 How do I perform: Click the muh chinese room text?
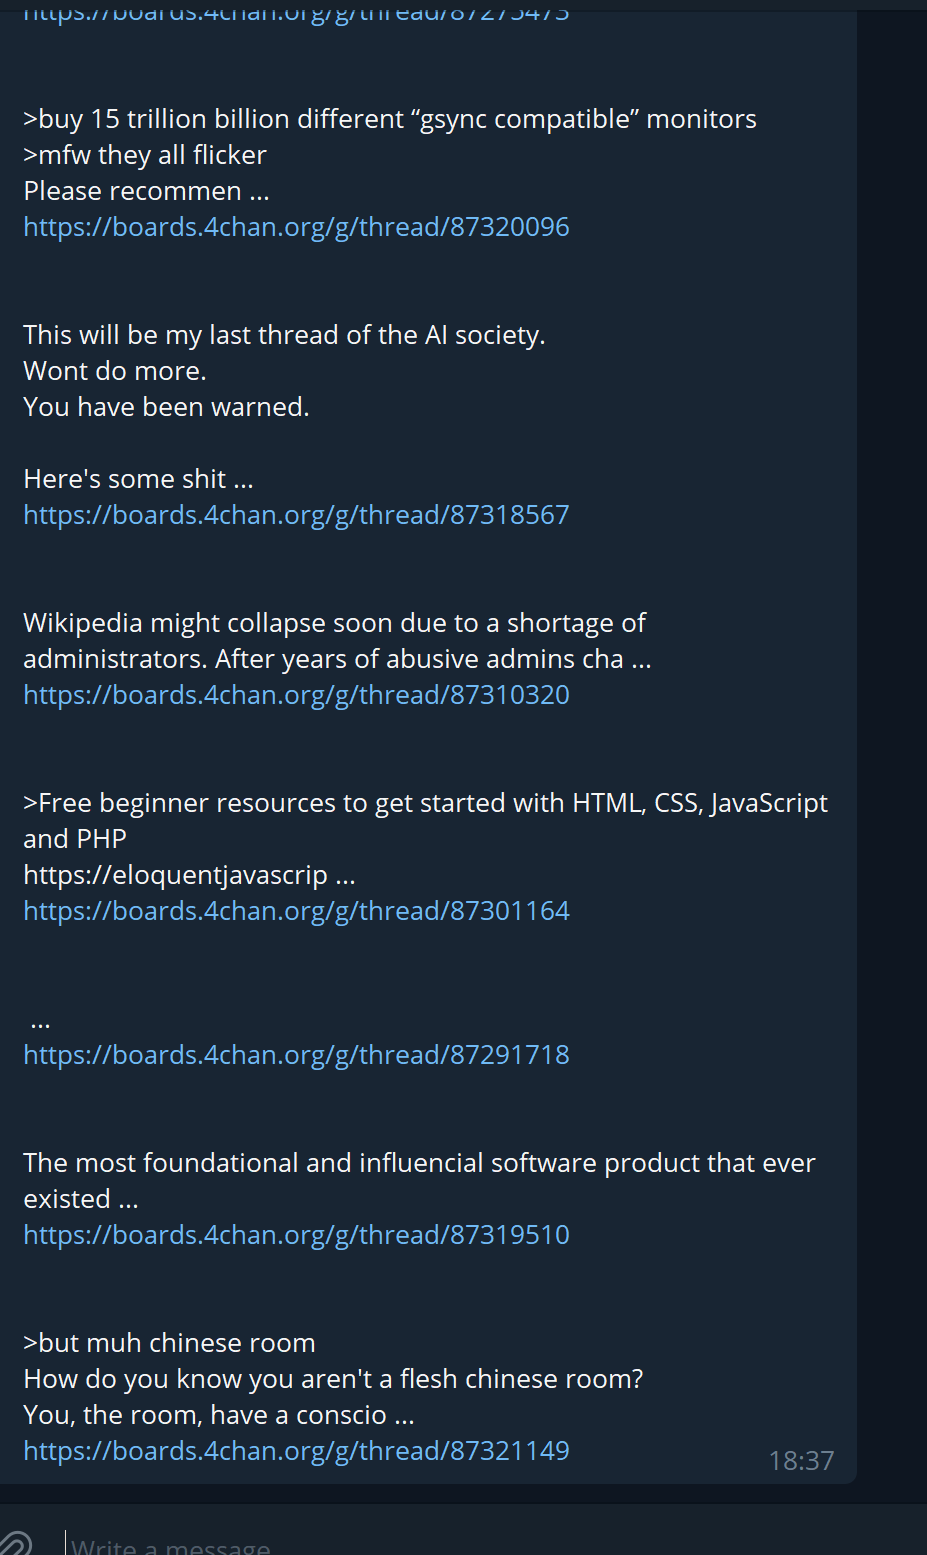(x=169, y=1343)
